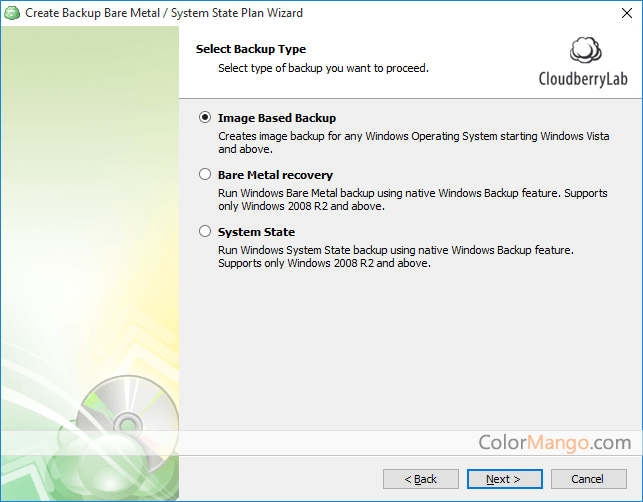Go back with the Back button
The width and height of the screenshot is (643, 502).
420,479
